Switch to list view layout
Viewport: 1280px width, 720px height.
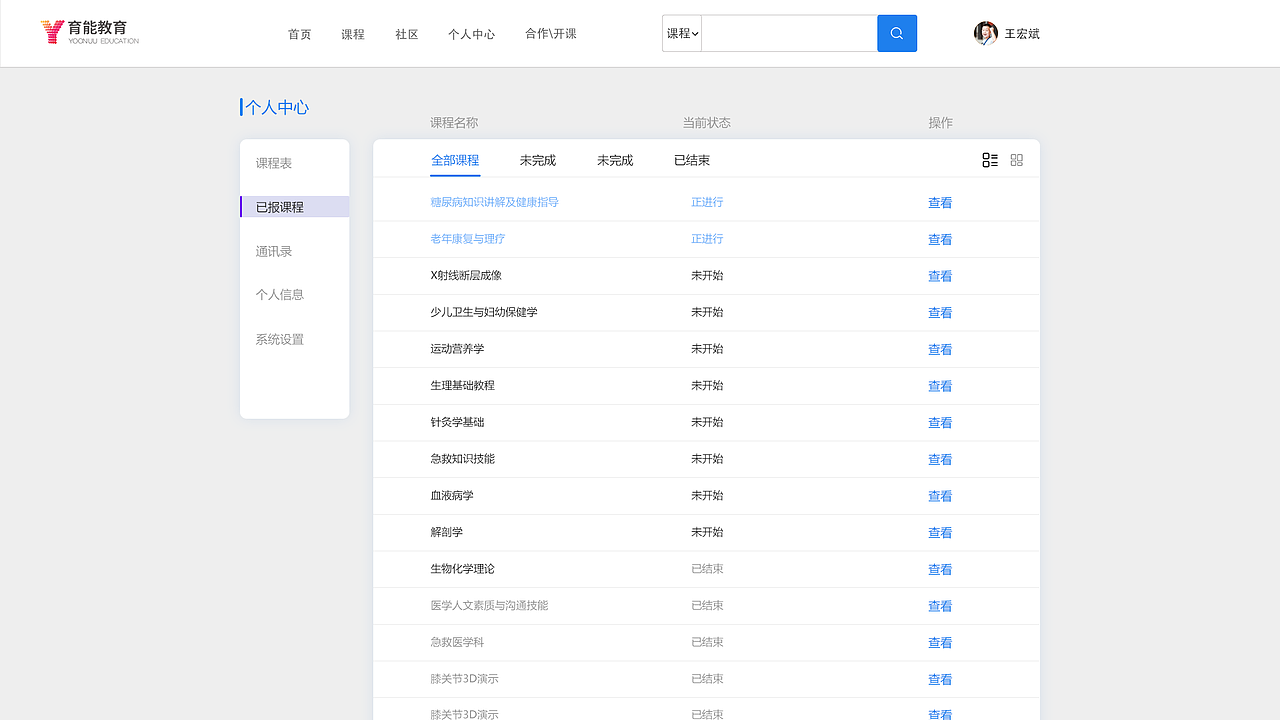pos(991,159)
